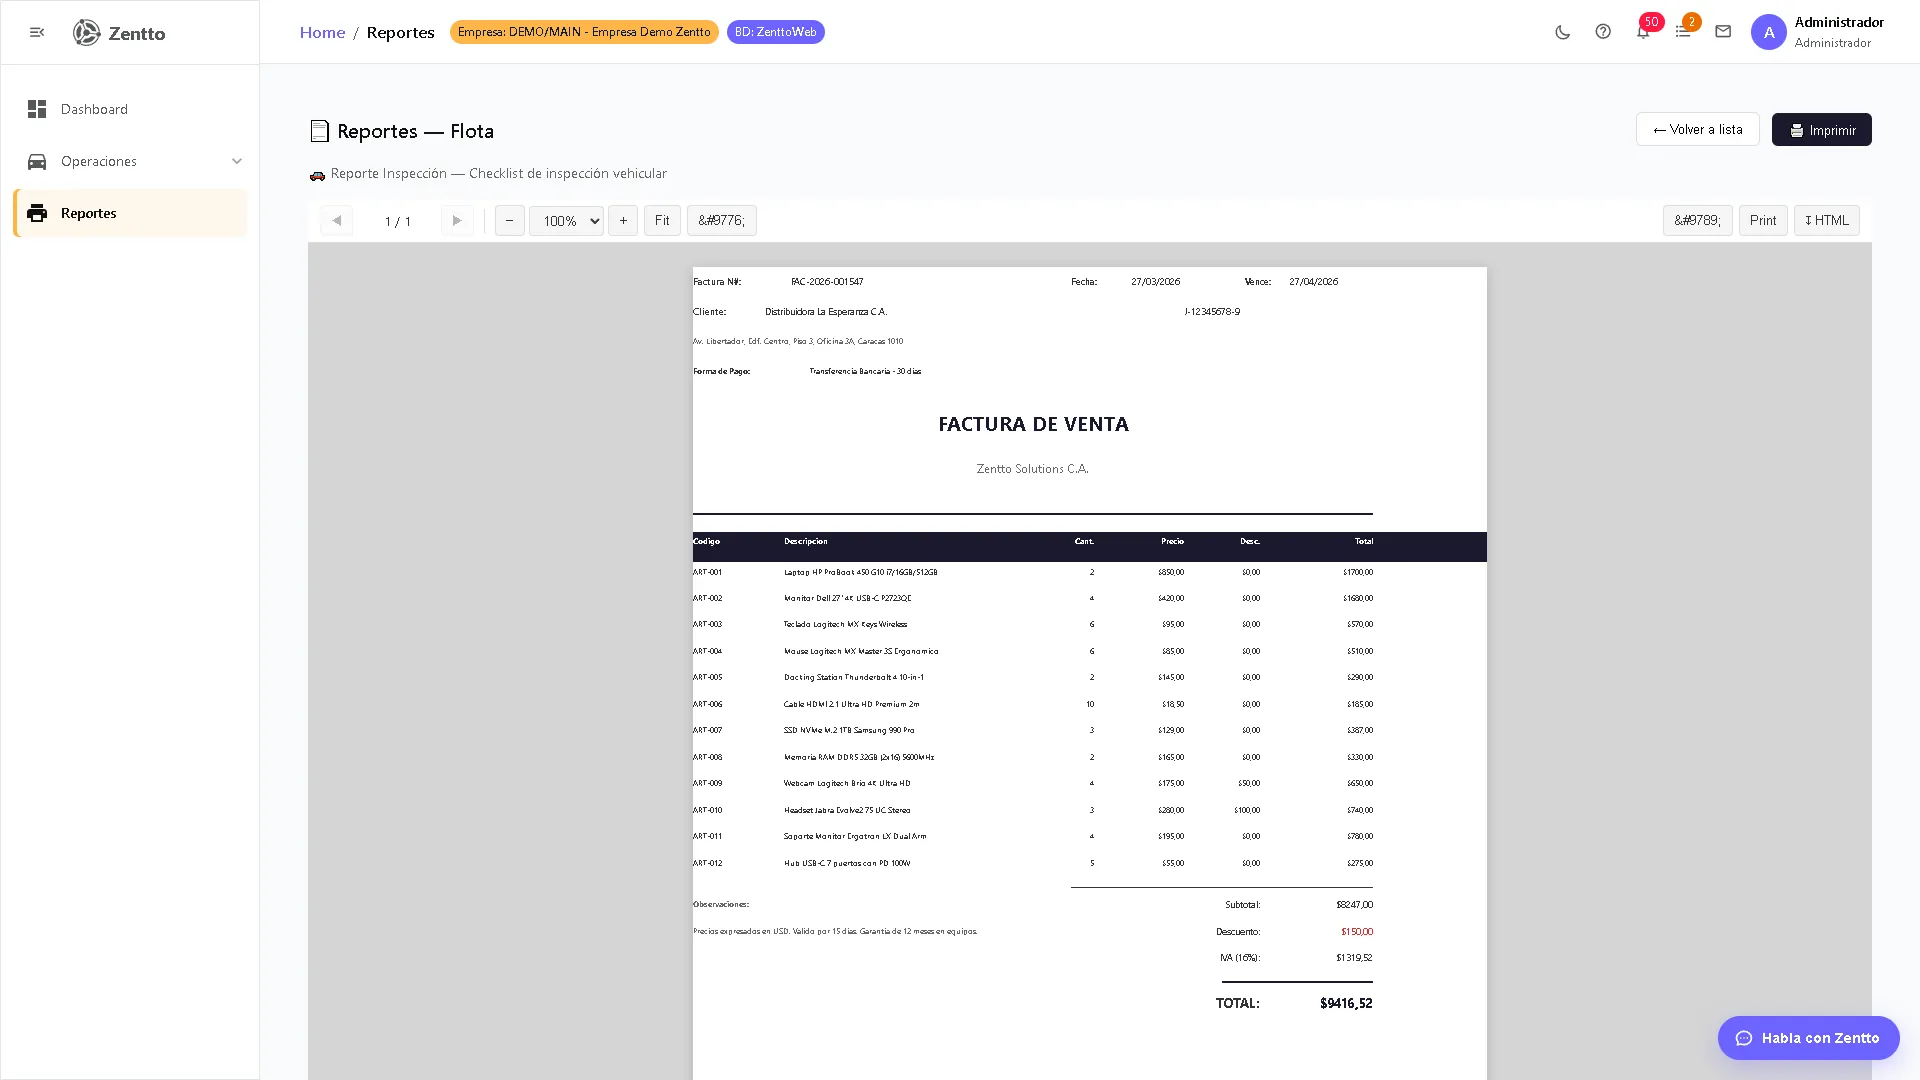Click RIF J-12345678-9 text
Viewport: 1920px width, 1080px height.
coord(1212,312)
